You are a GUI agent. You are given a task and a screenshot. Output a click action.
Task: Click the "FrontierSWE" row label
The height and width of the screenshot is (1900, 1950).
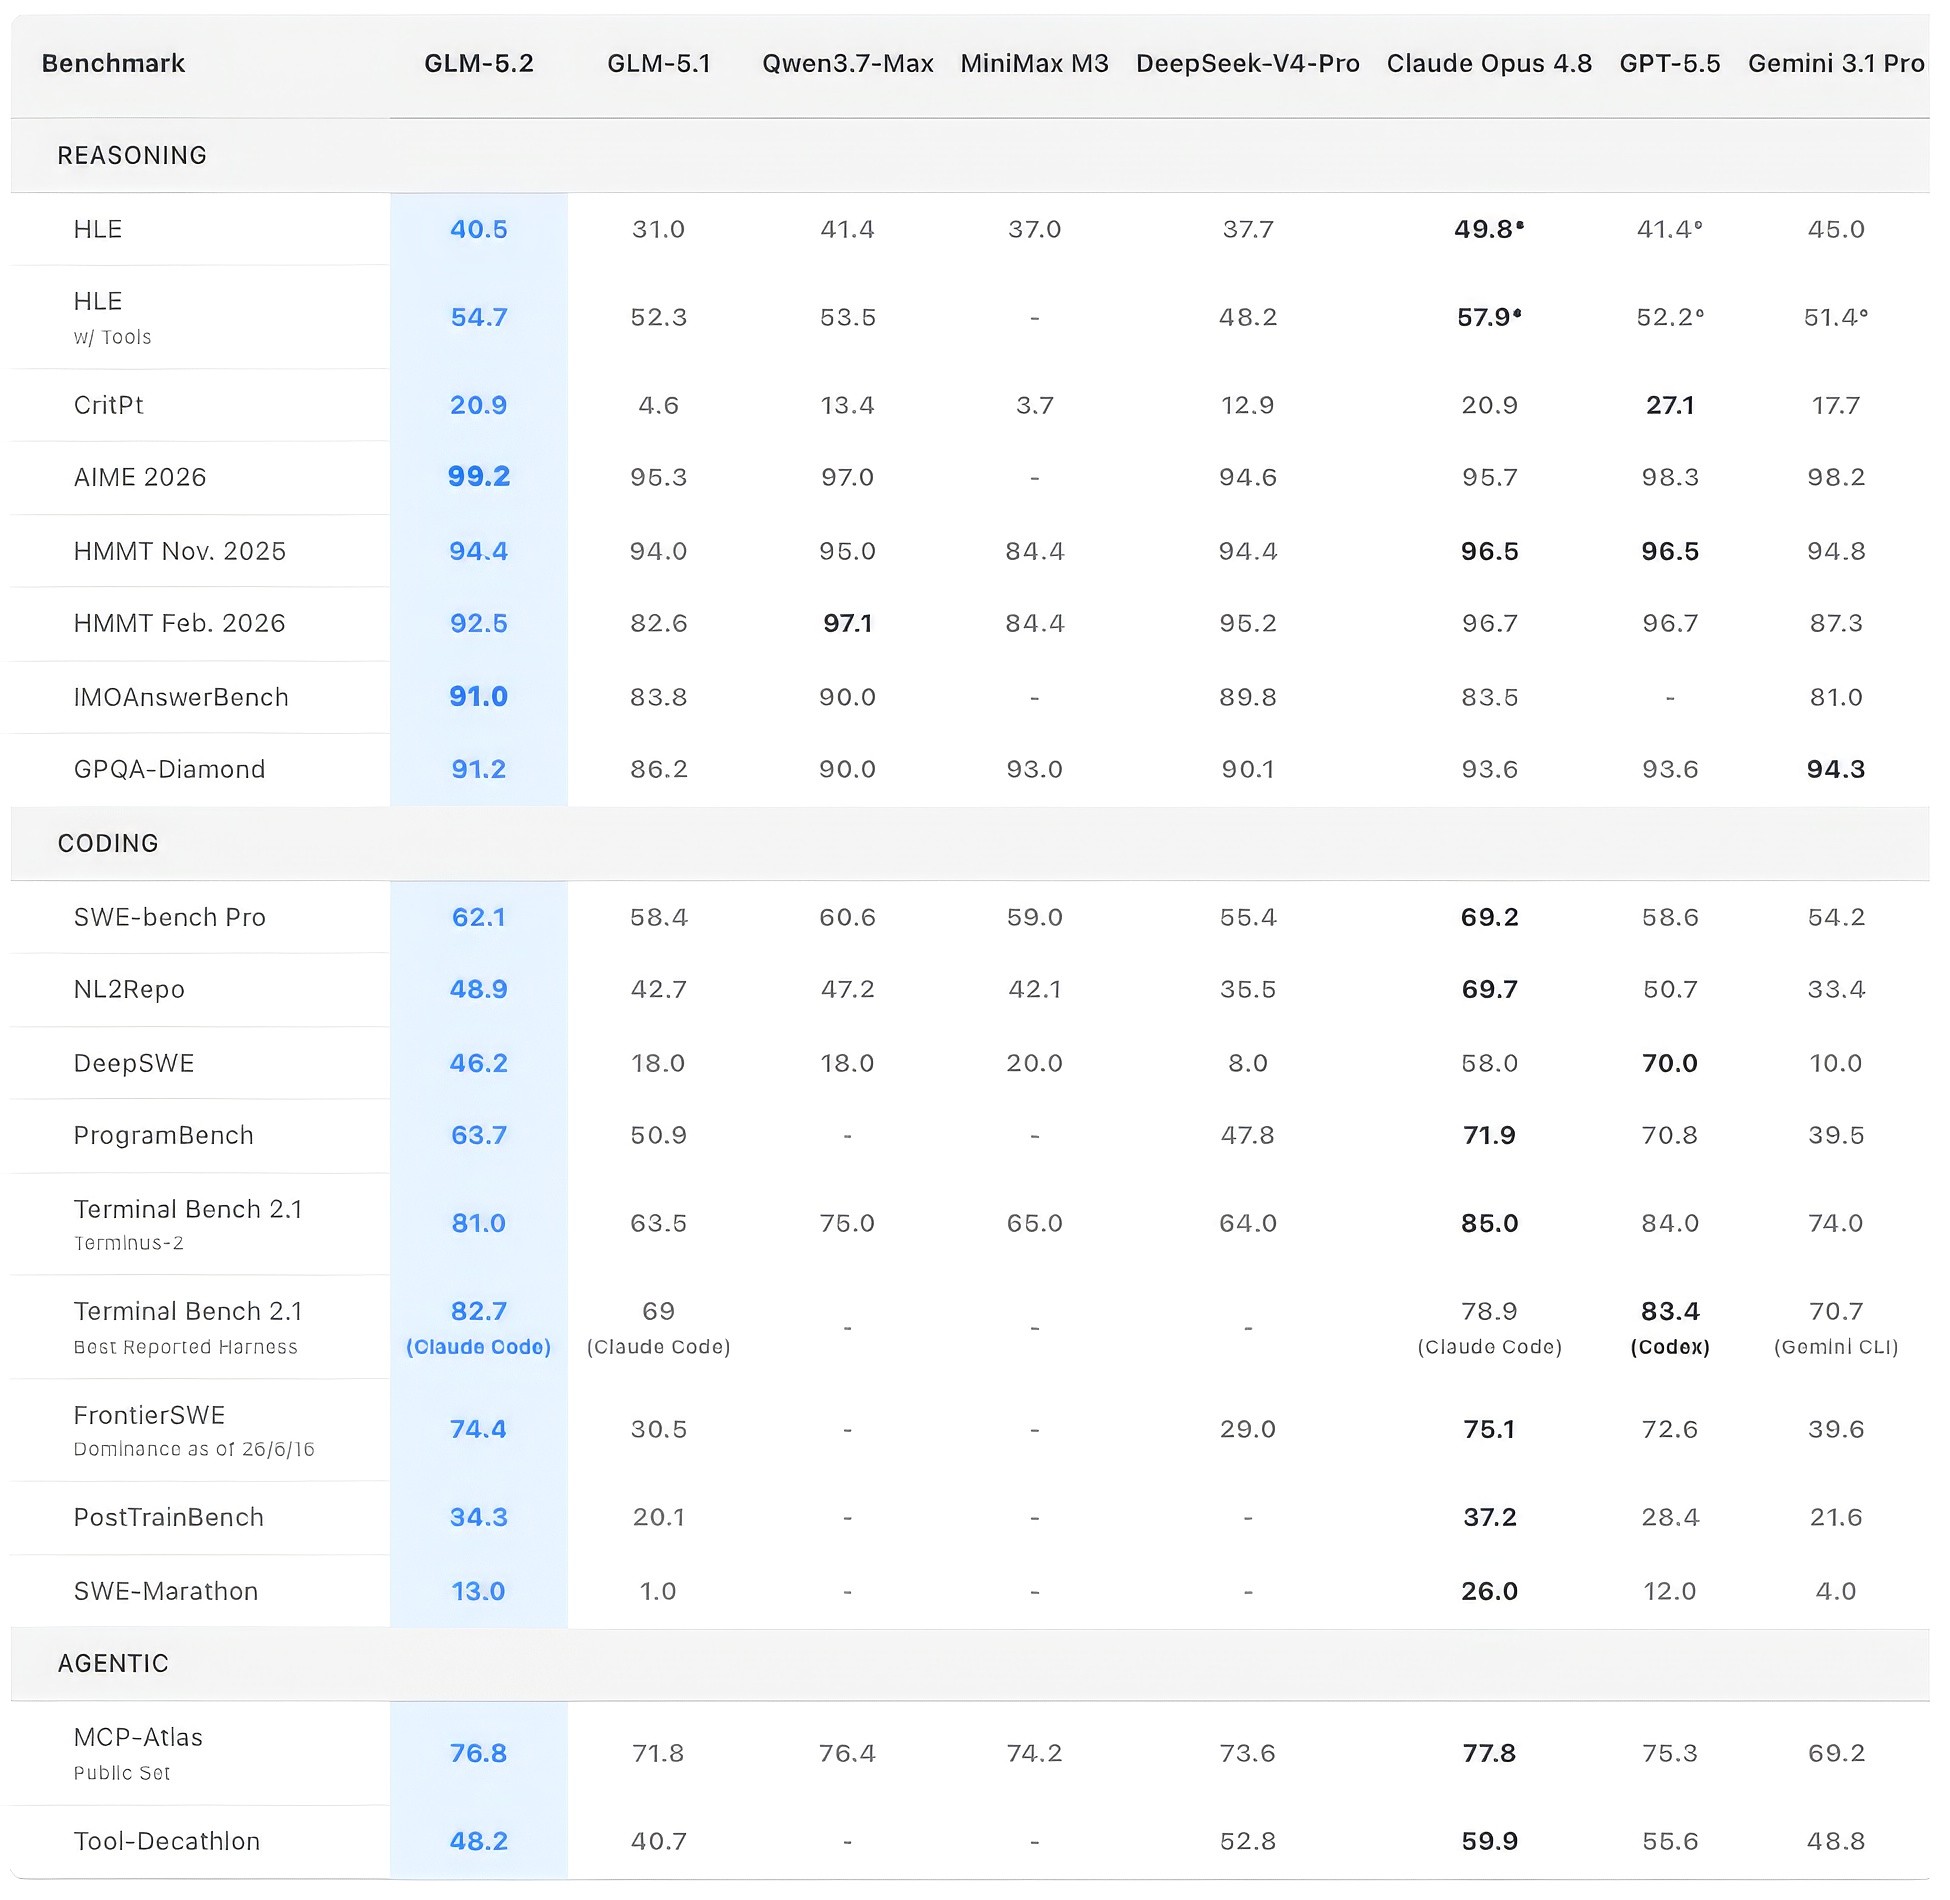[149, 1416]
